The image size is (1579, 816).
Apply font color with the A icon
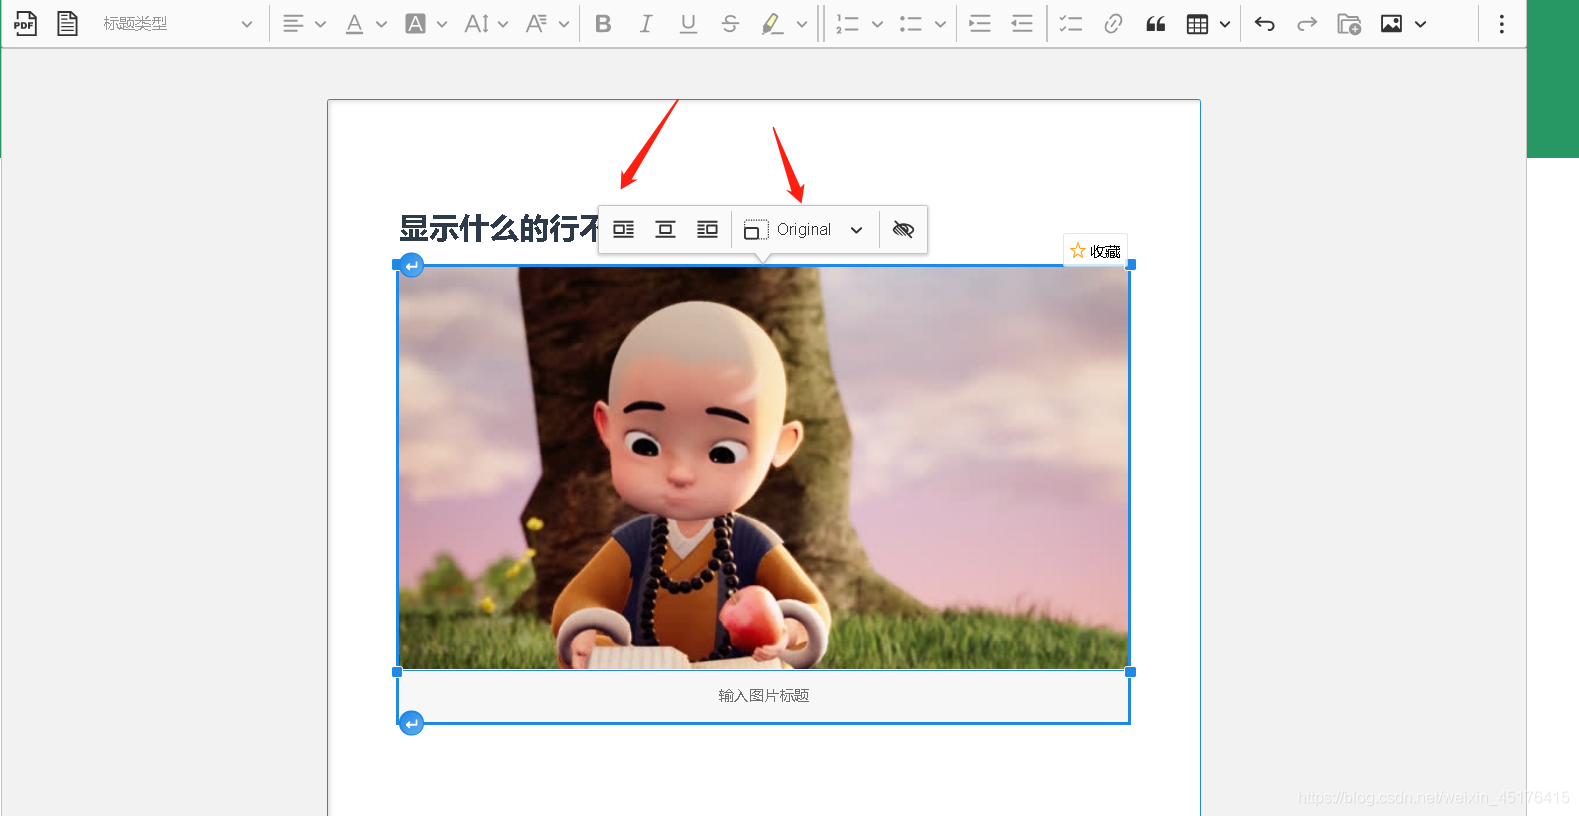coord(354,23)
